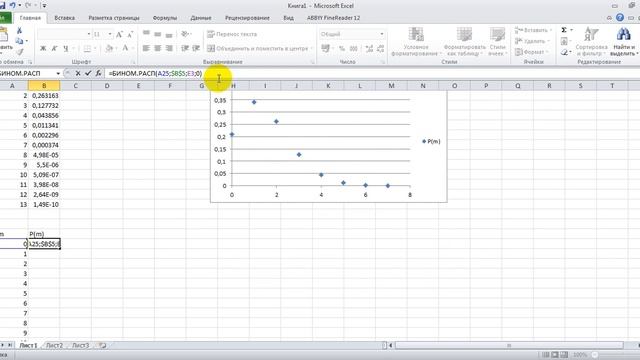640x360 pixels.
Task: Toggle Bold (Ж) formatting
Action: tap(43, 49)
